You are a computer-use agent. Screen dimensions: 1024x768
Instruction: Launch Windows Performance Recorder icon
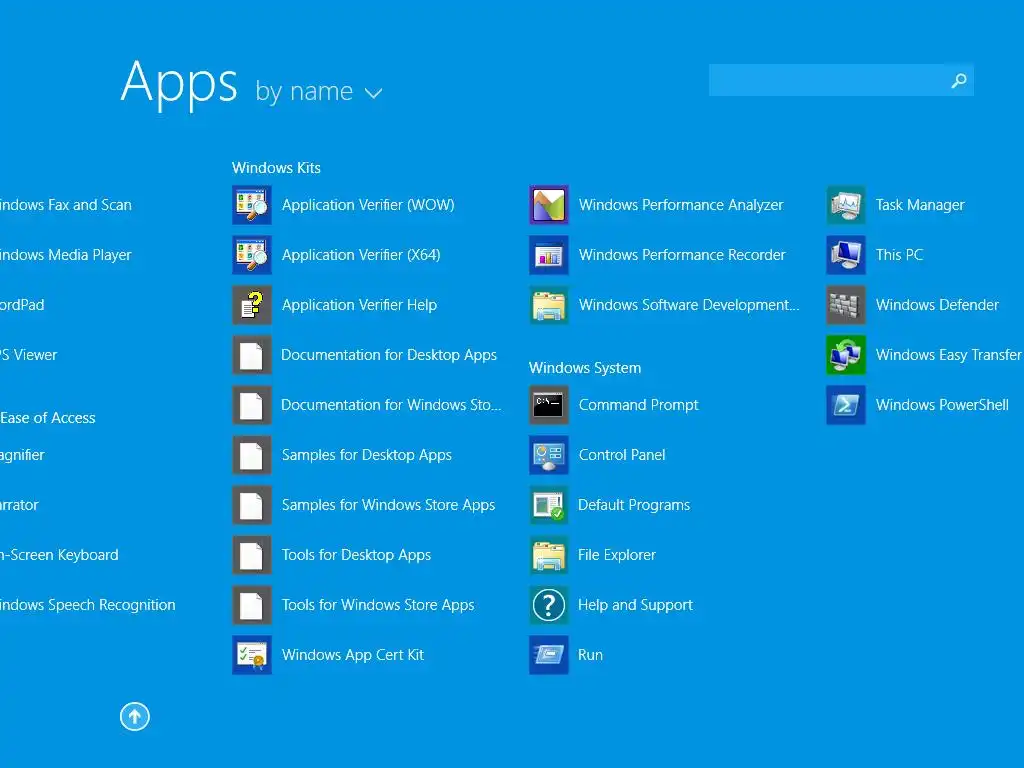tap(549, 255)
